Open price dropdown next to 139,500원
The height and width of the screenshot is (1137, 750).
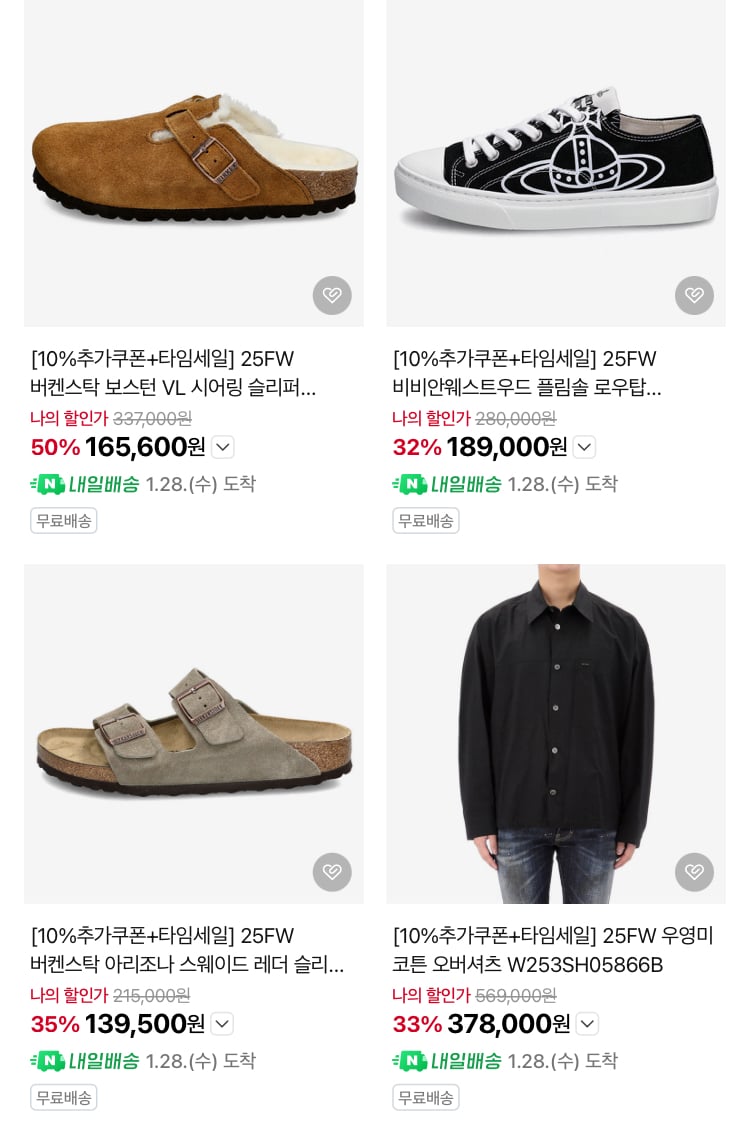point(222,1024)
